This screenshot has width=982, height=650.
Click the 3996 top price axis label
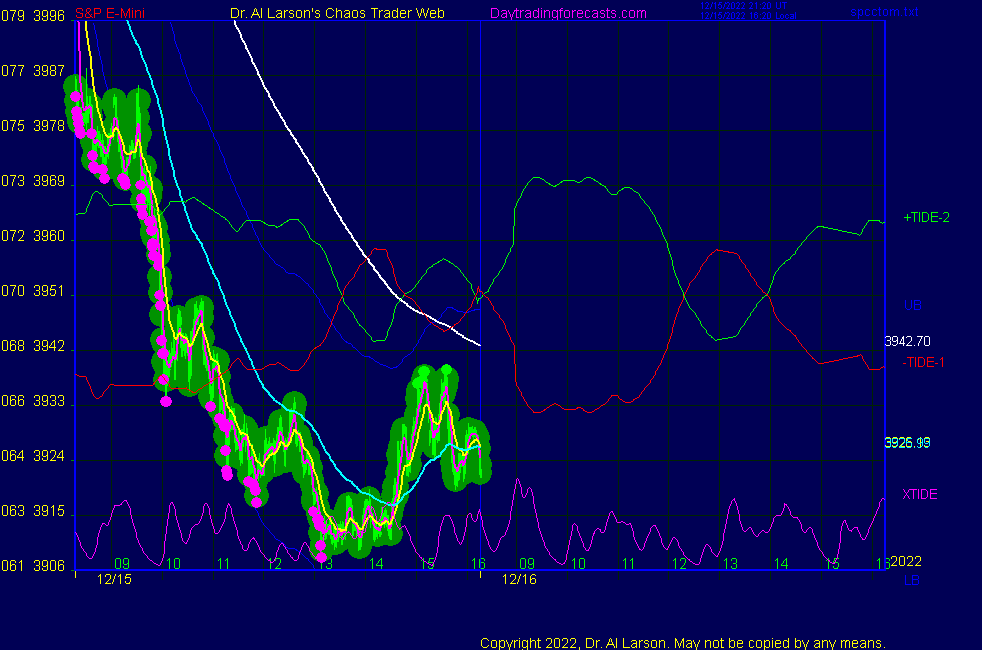[x=49, y=15]
